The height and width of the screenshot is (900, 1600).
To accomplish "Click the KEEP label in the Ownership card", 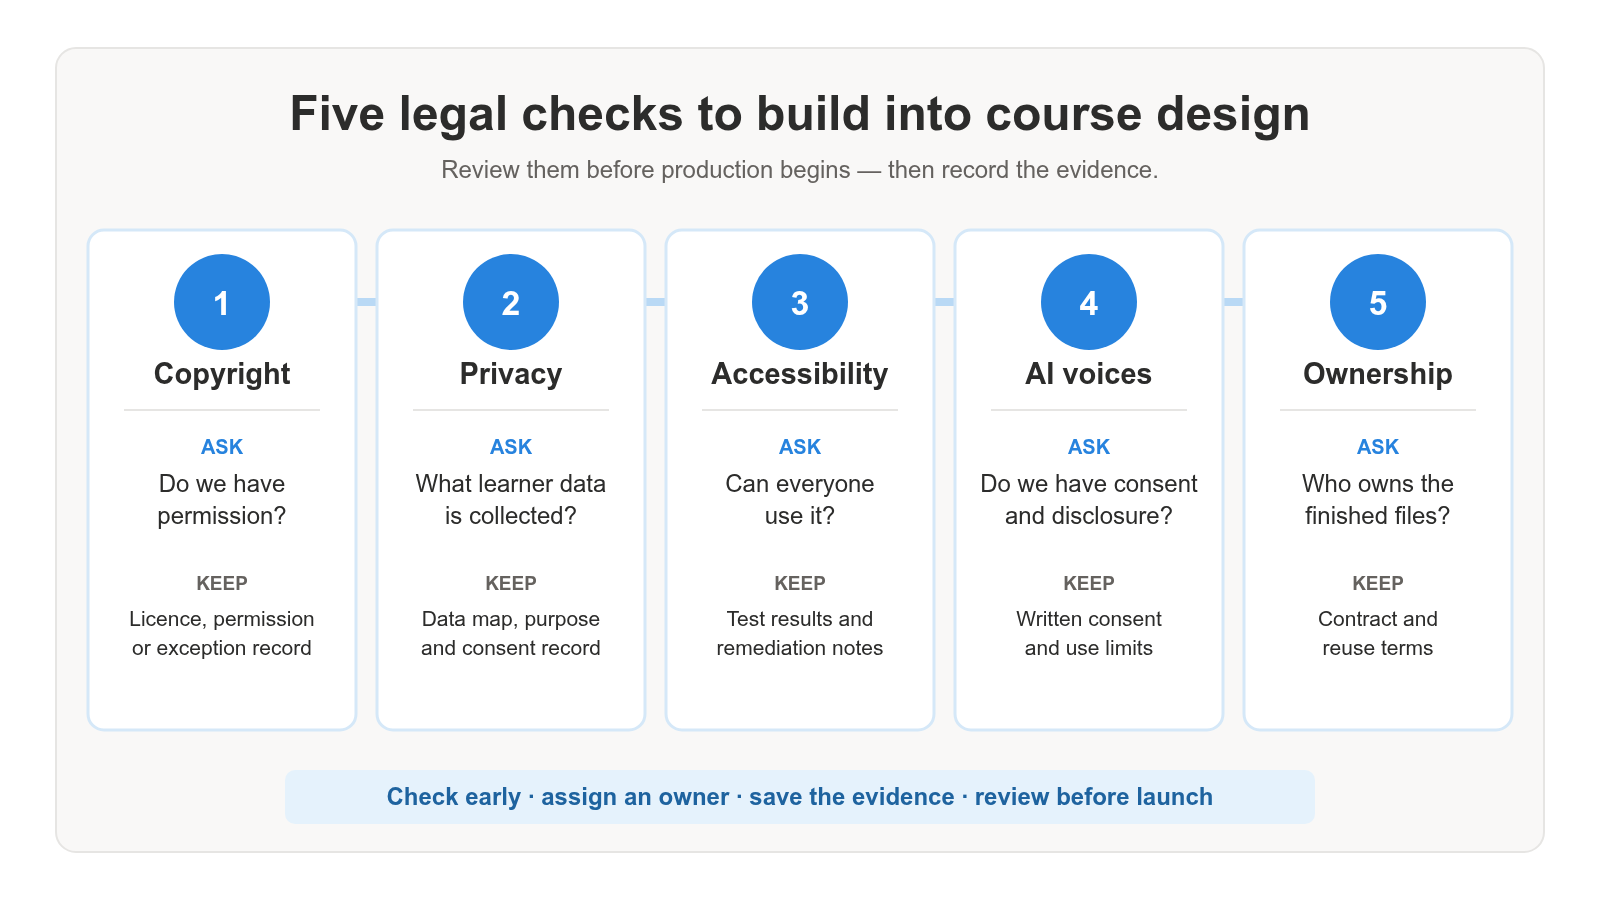I will 1378,583.
